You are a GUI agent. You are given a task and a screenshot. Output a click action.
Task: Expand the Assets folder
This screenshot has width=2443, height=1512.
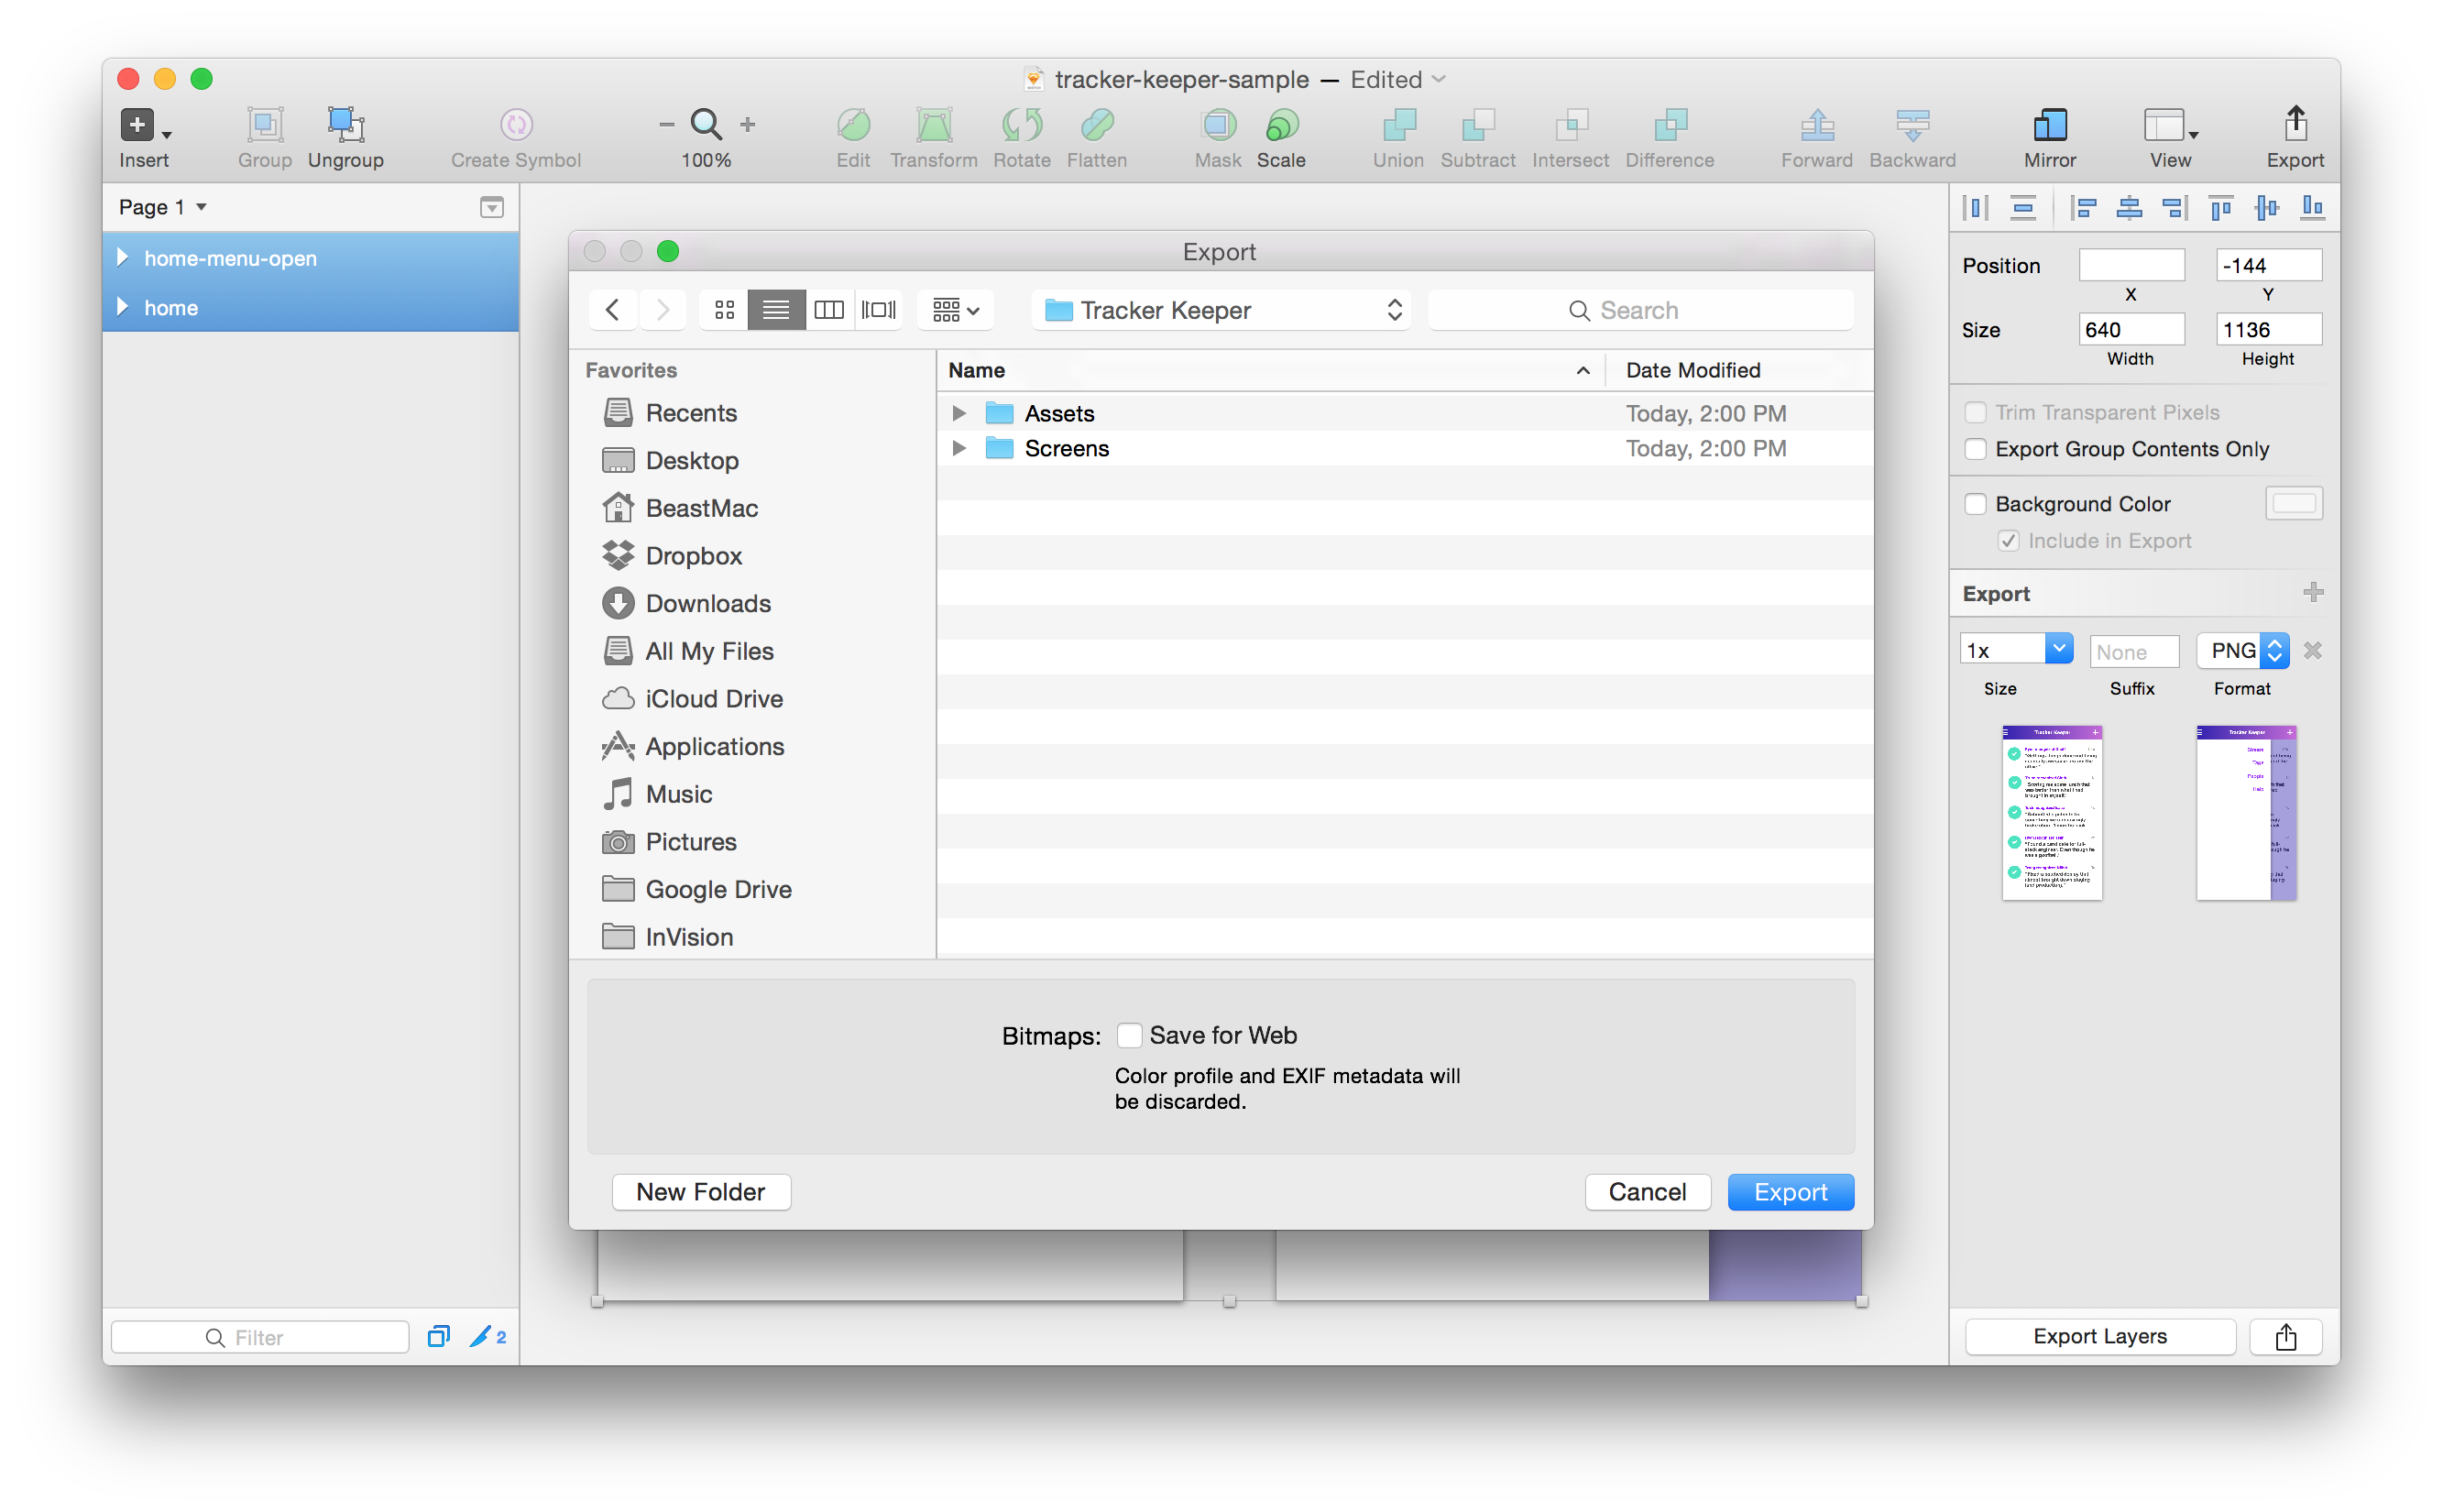[x=958, y=414]
